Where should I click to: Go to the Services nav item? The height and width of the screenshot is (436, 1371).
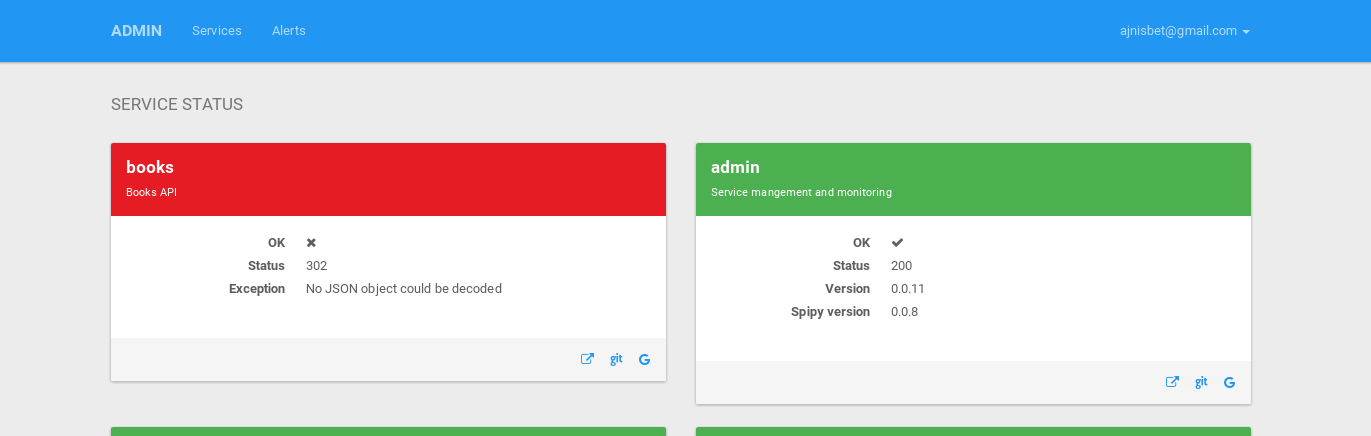coord(217,31)
